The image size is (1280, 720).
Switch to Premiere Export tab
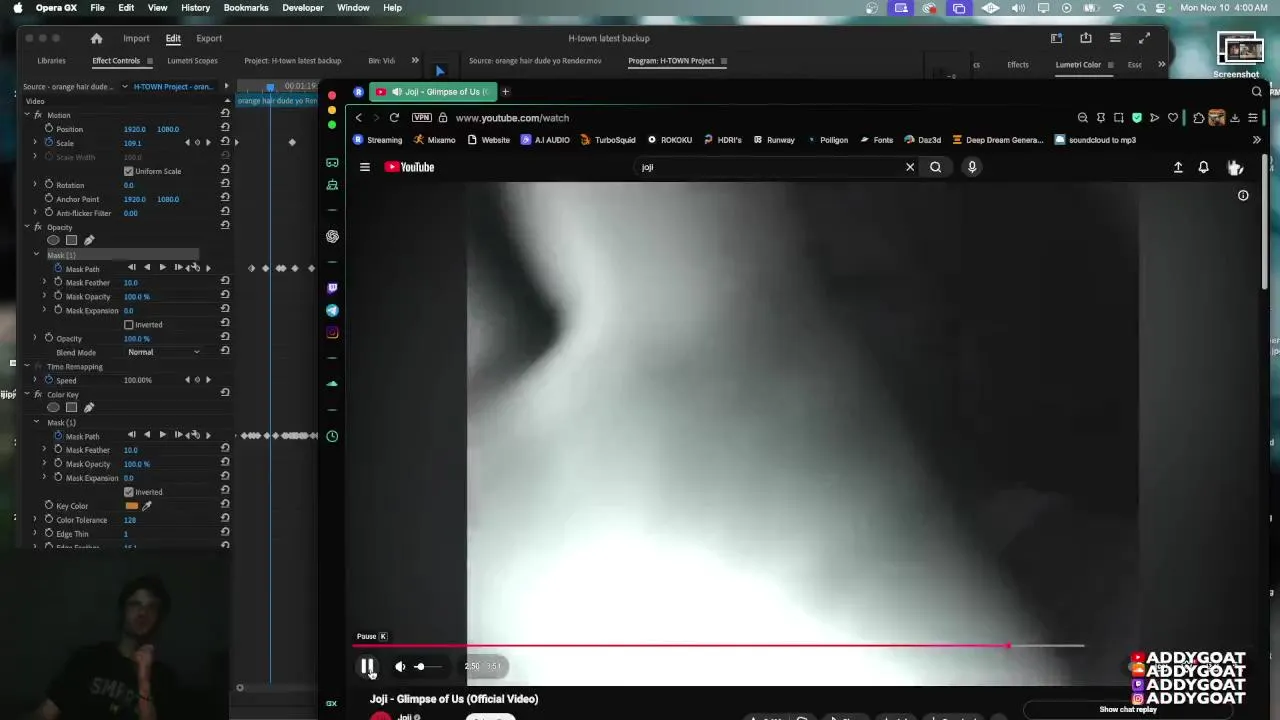click(x=209, y=38)
